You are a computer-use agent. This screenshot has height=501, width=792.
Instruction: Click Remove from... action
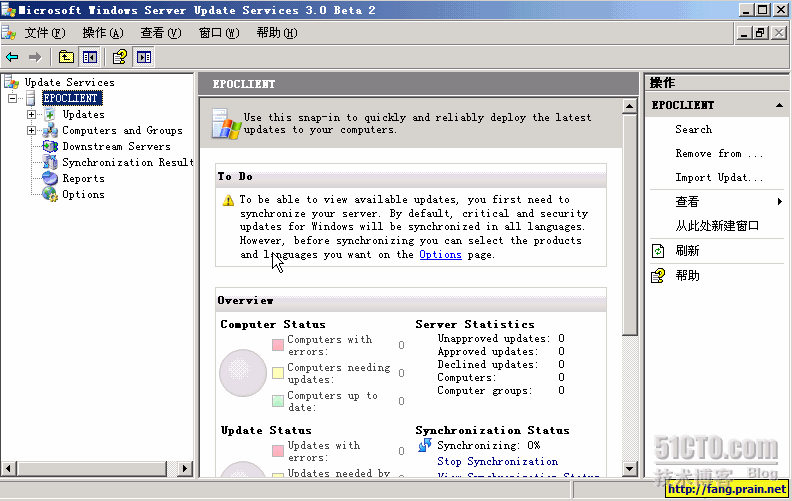click(x=719, y=154)
